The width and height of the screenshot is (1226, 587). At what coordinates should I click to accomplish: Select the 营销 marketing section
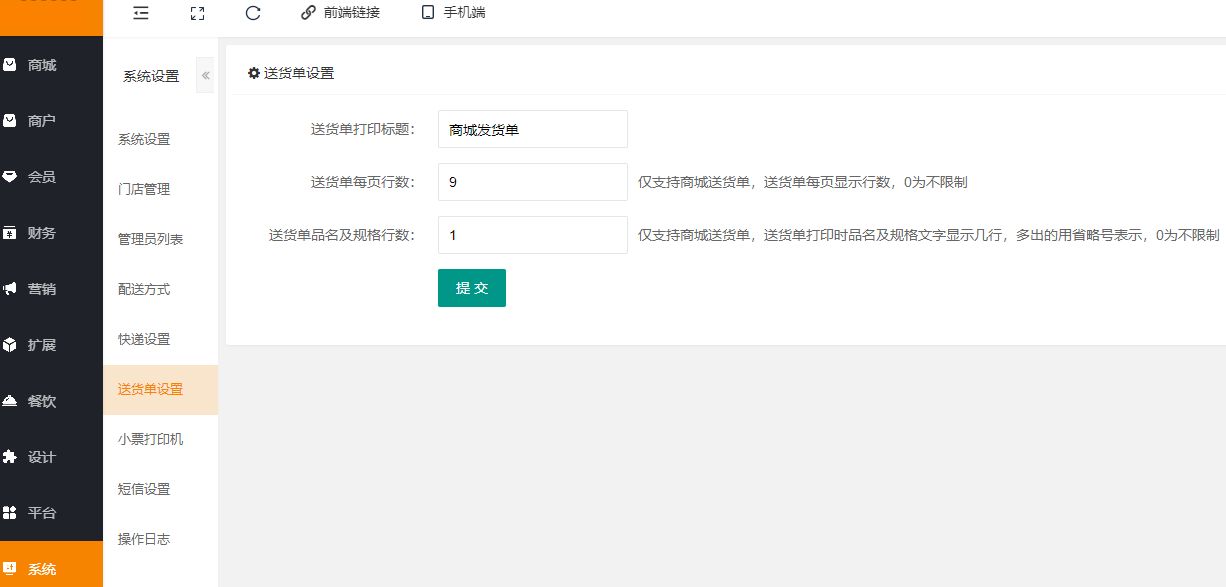coord(42,289)
